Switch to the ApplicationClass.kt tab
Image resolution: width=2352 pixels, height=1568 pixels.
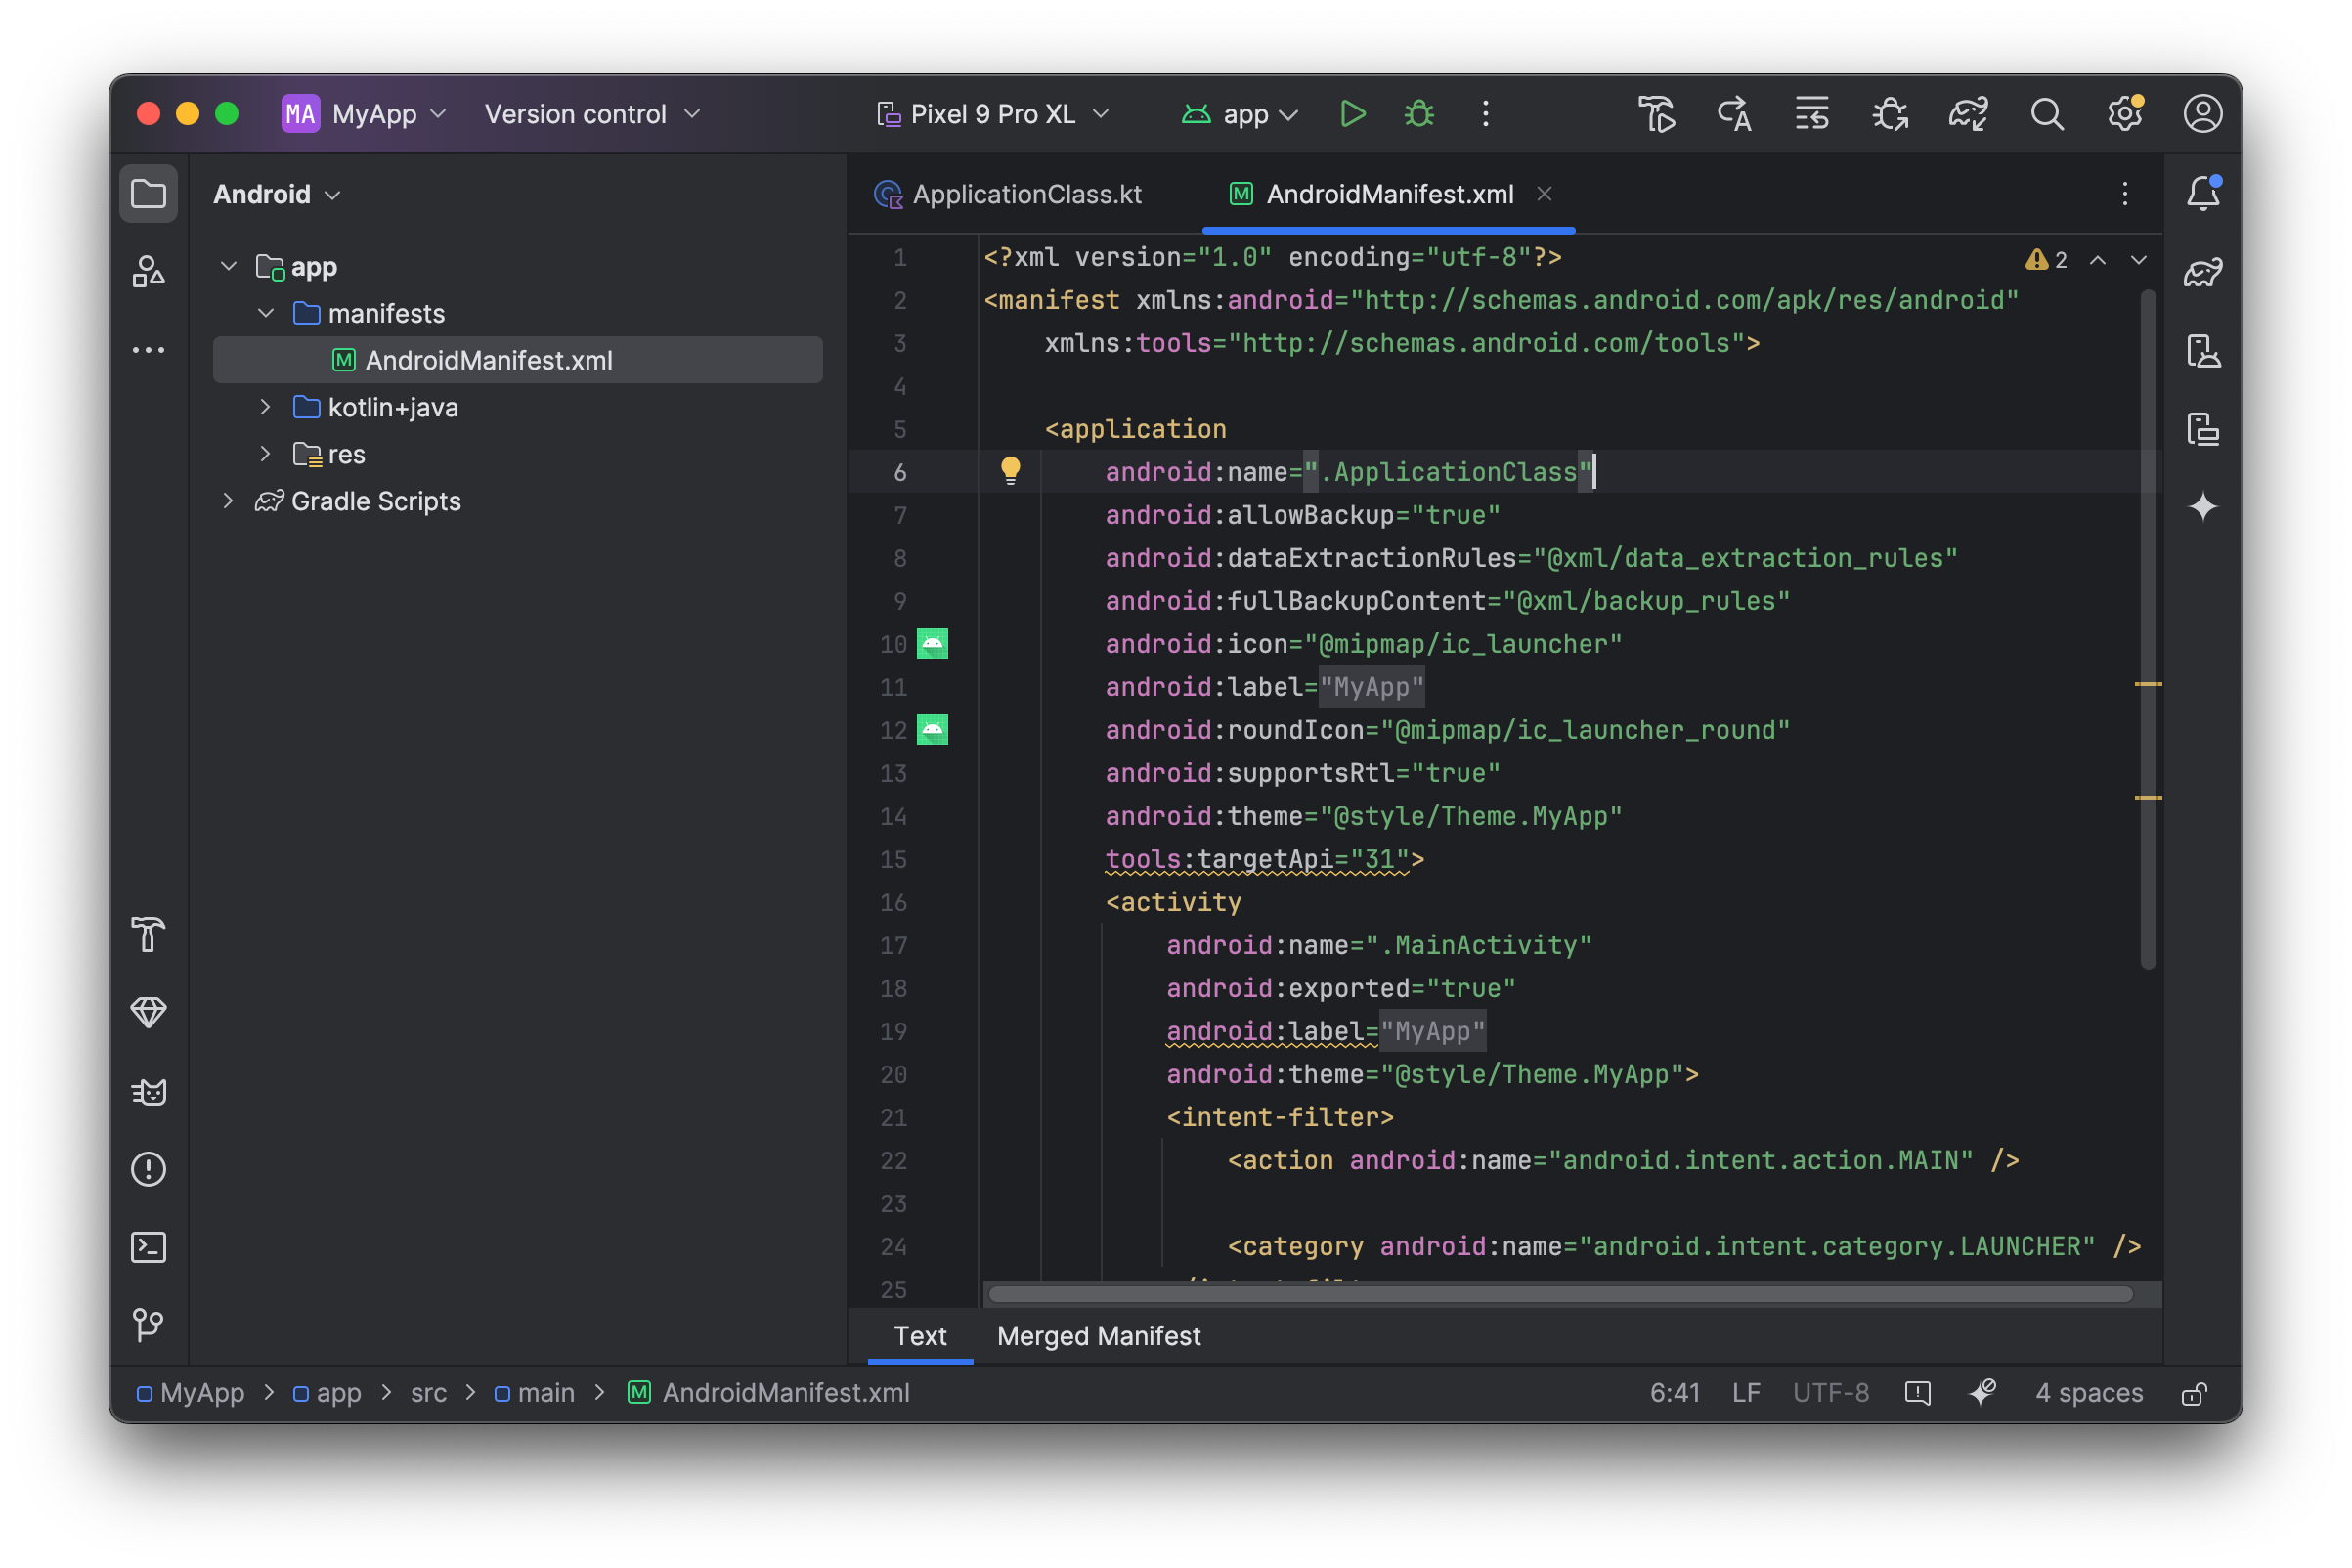point(1025,194)
